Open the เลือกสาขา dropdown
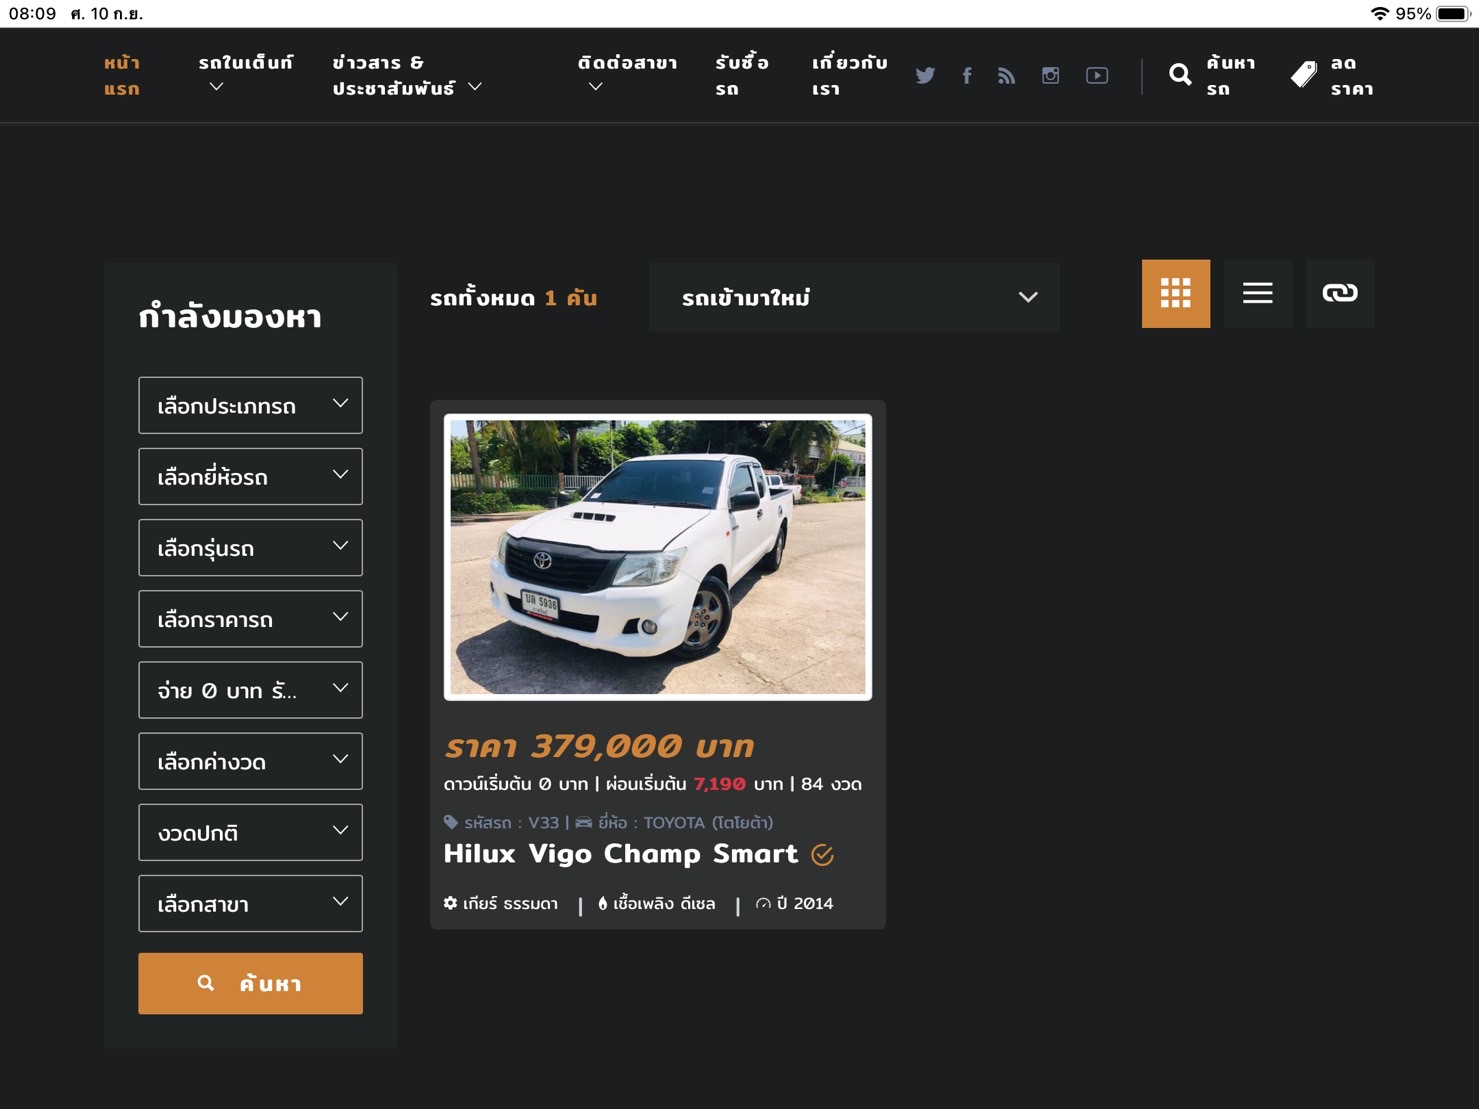Image resolution: width=1479 pixels, height=1109 pixels. pos(250,904)
